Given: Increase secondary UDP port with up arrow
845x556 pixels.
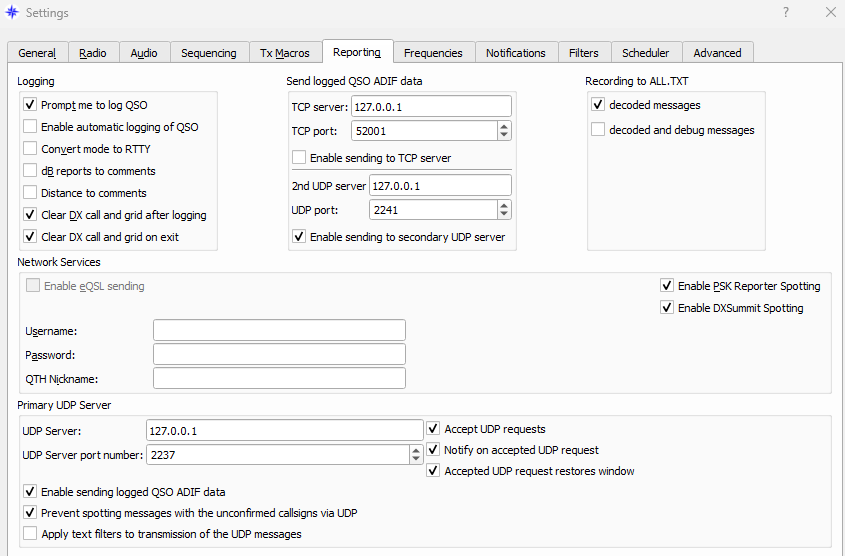Looking at the screenshot, I should click(504, 205).
